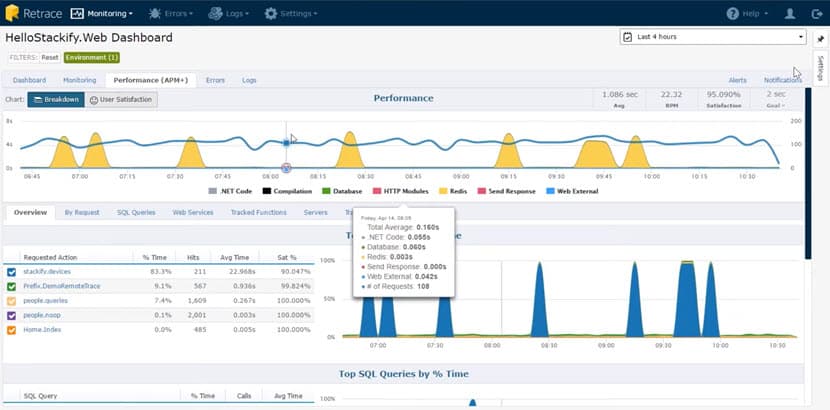This screenshot has height=410, width=830.
Task: Open the Home.Index action link
Action: point(42,330)
